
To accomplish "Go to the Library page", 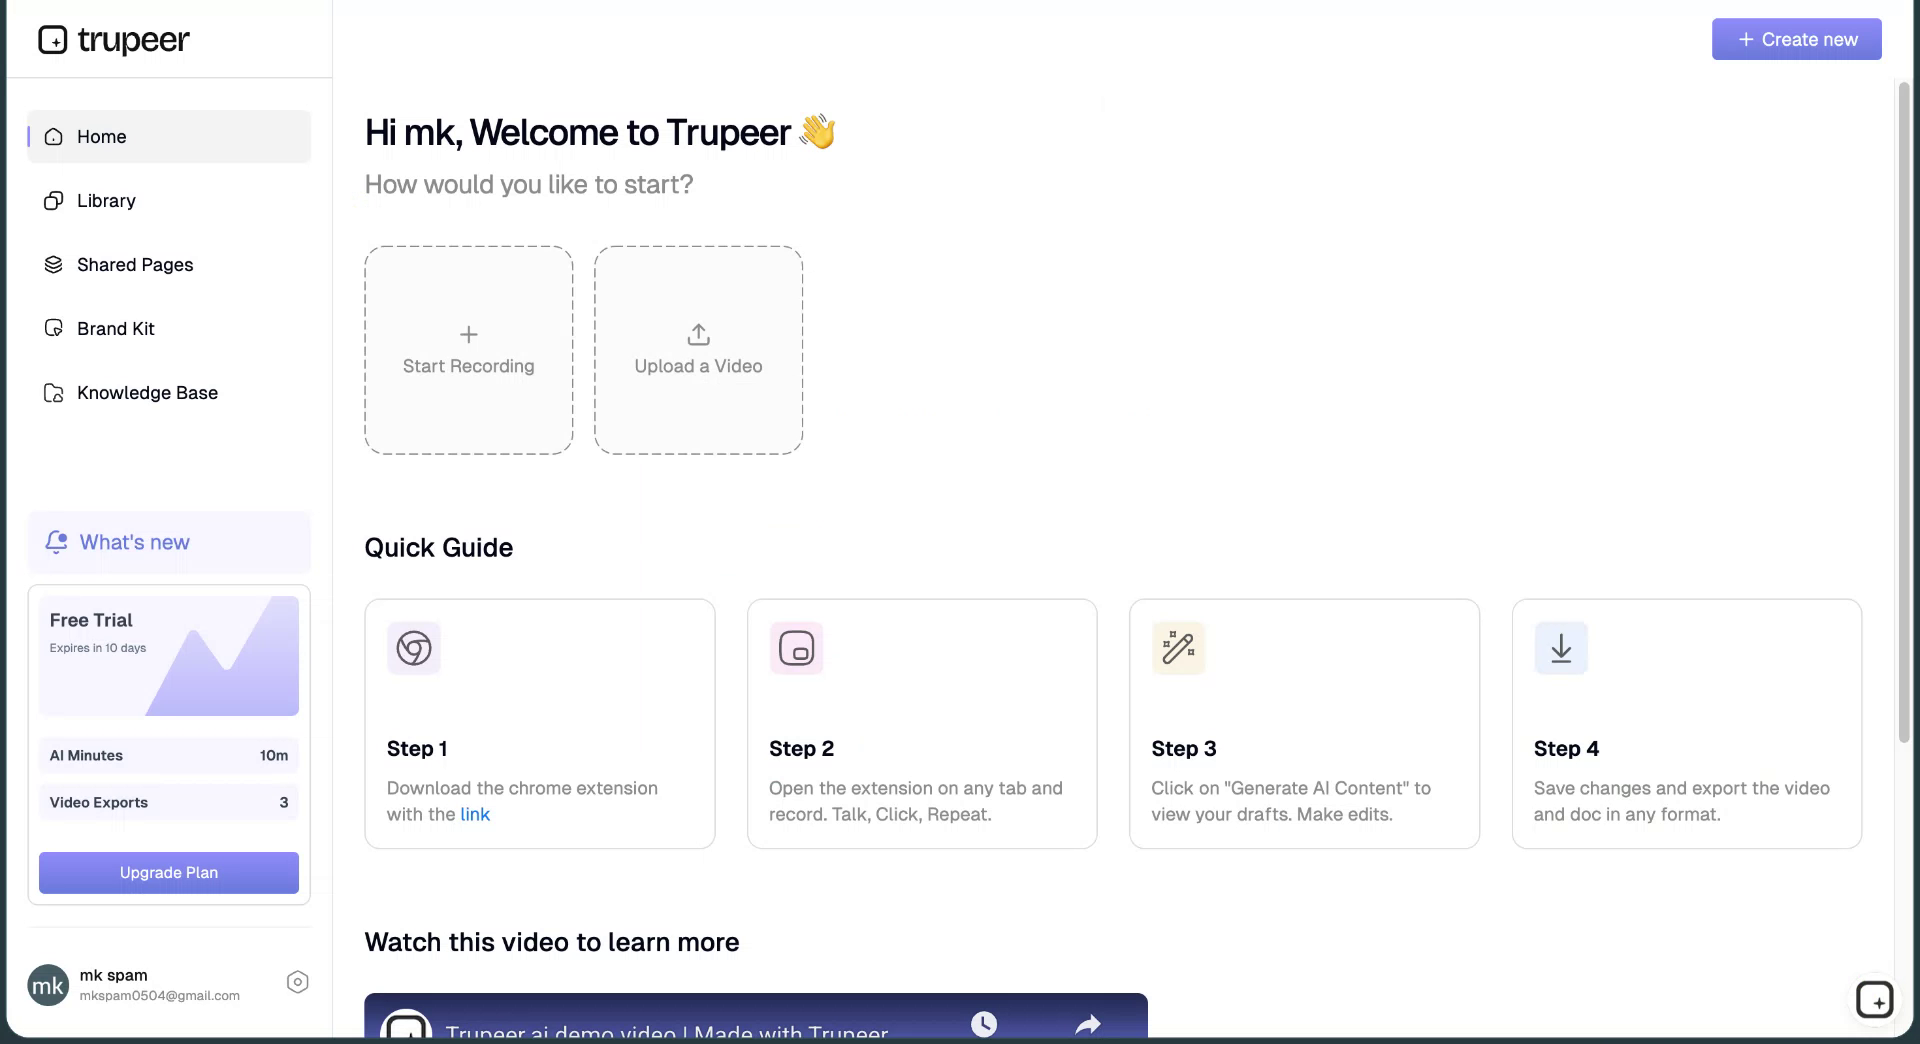I will click(106, 201).
